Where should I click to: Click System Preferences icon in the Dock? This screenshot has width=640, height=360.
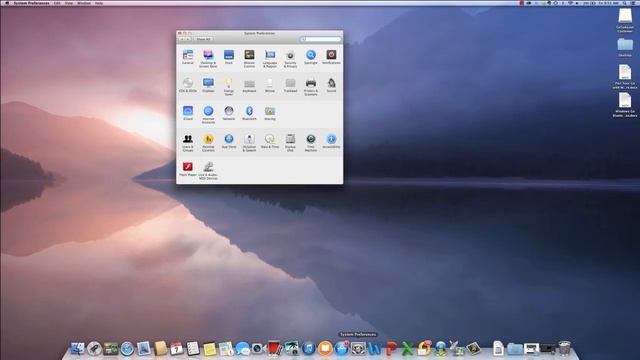tap(358, 349)
